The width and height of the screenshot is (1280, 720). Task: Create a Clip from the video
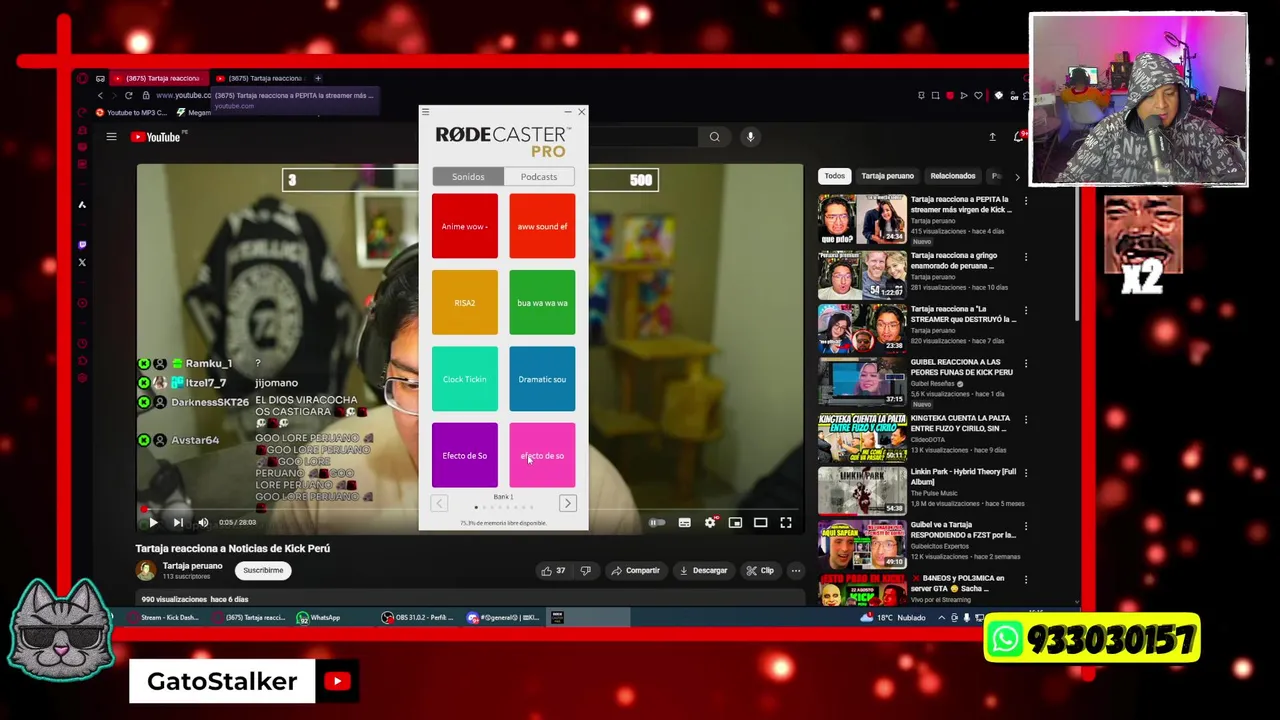tap(760, 571)
